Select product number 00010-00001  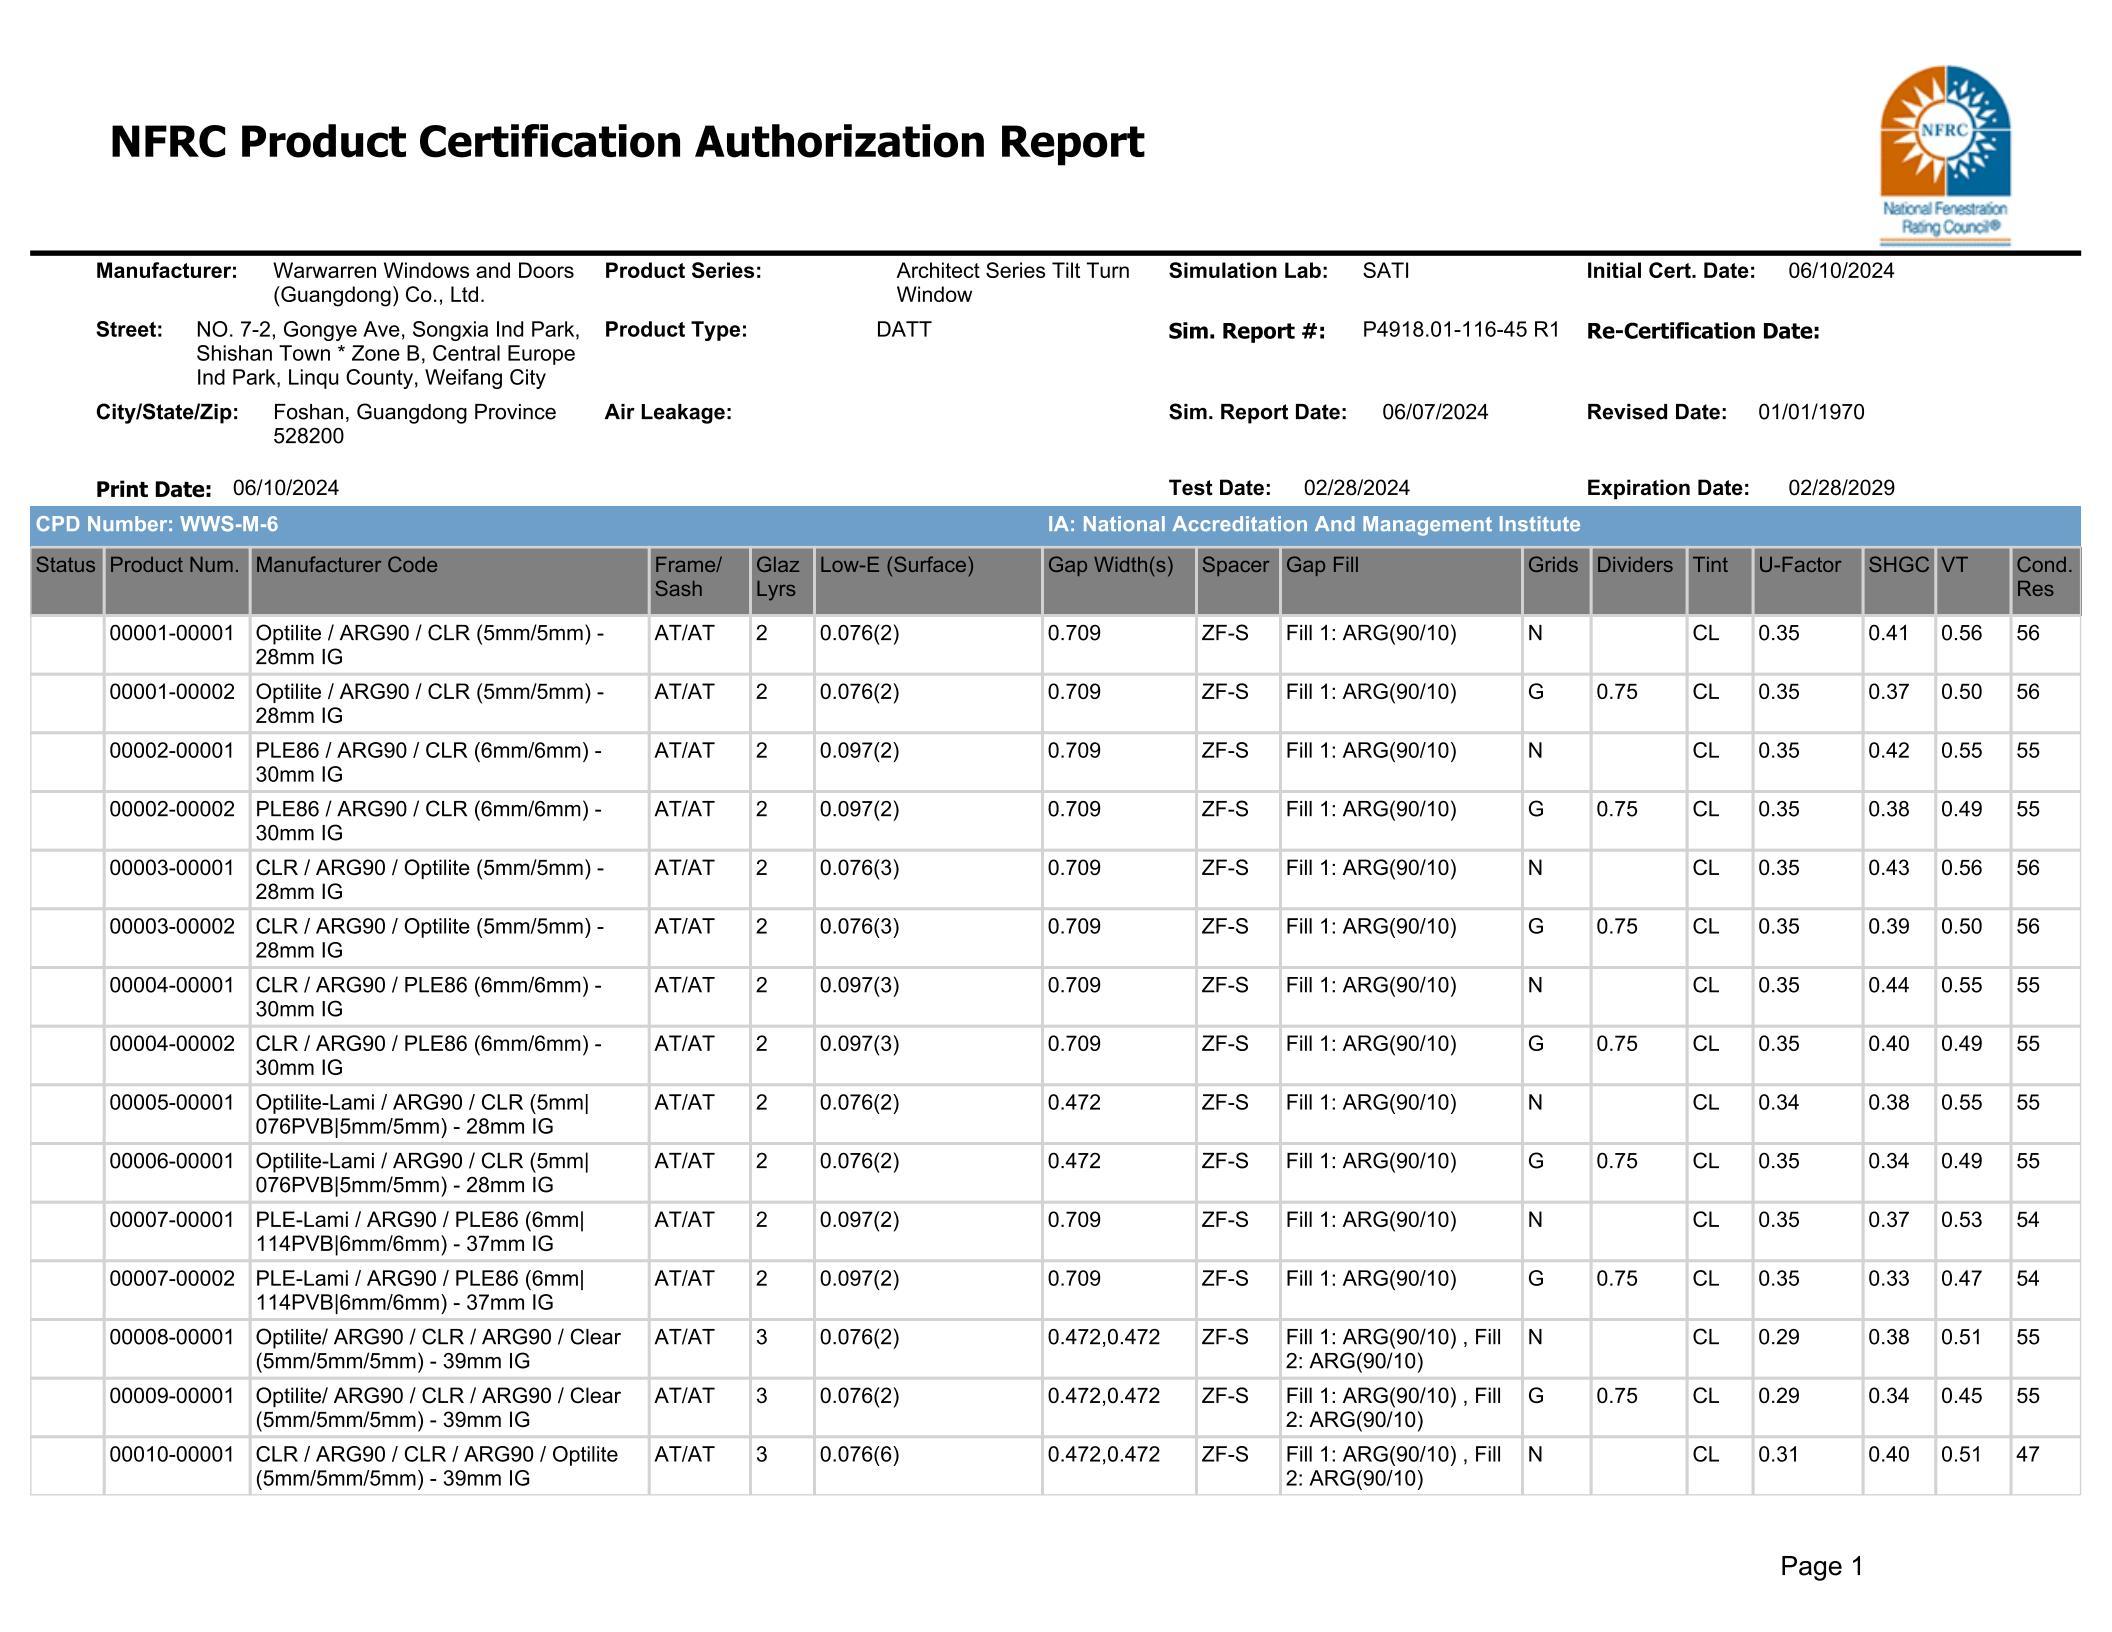point(172,1455)
